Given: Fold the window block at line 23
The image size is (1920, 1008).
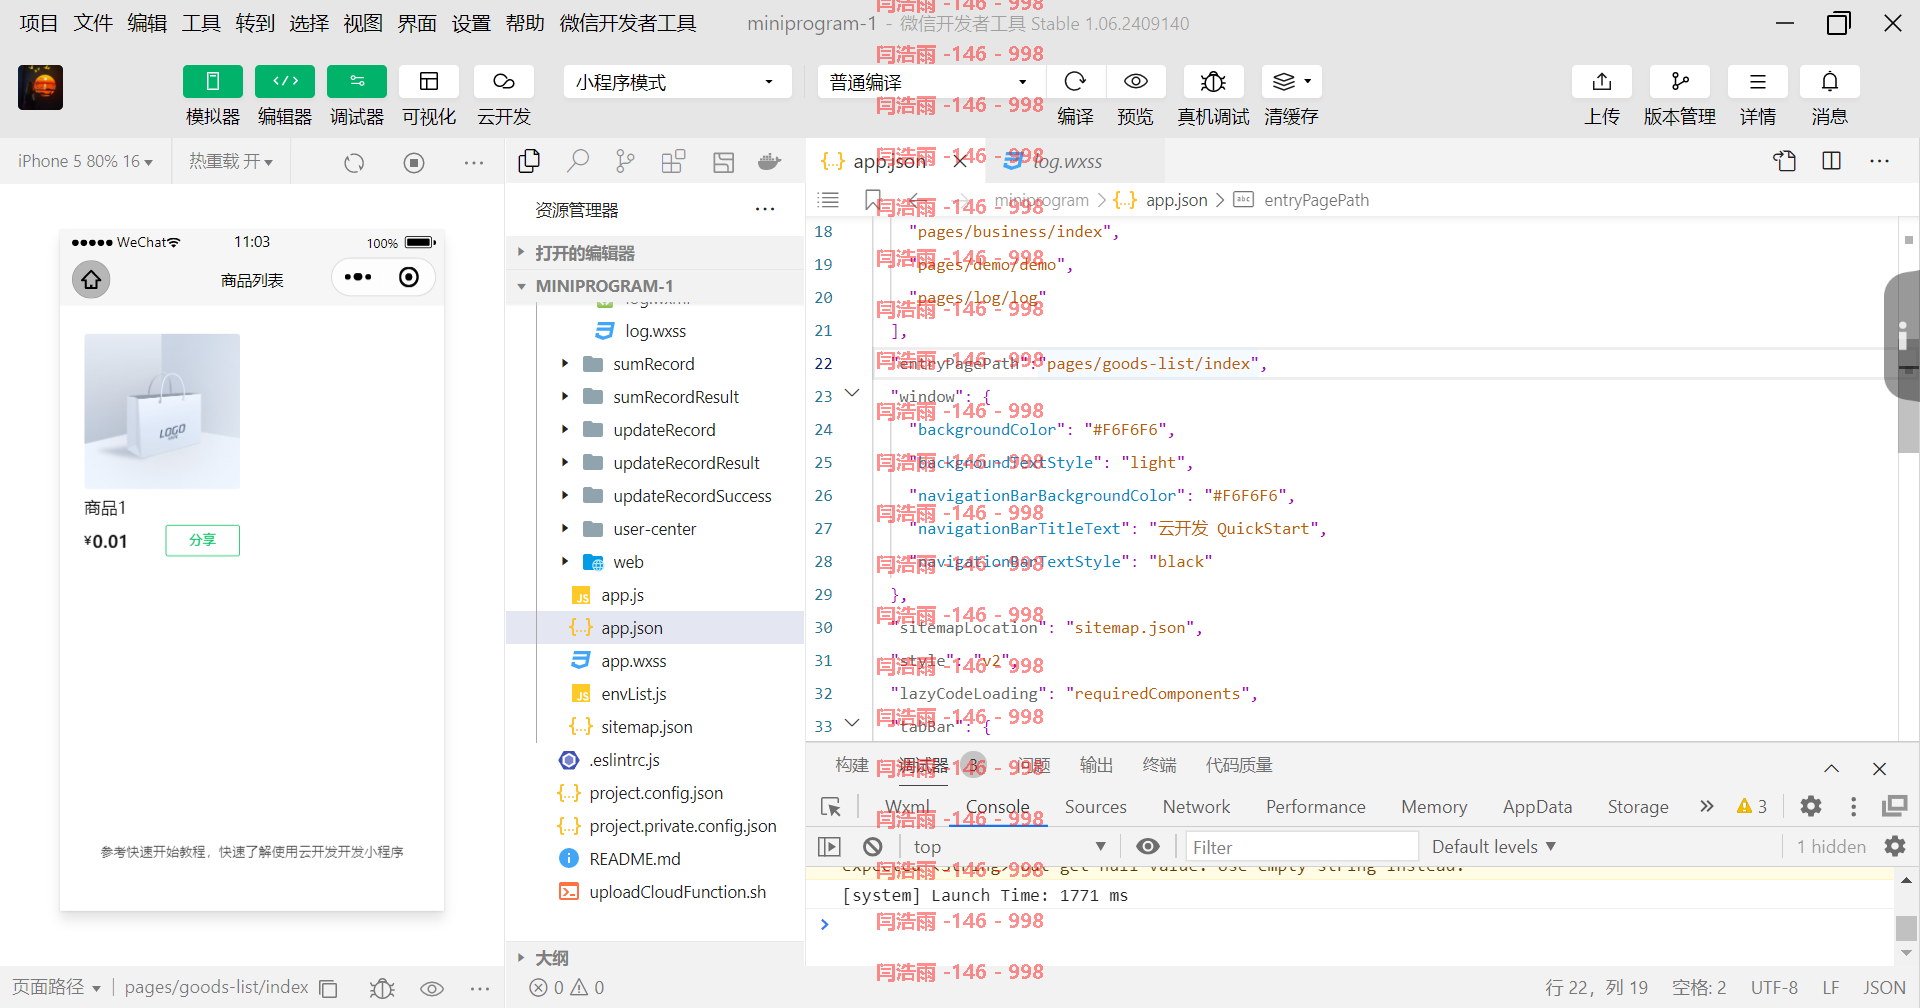Looking at the screenshot, I should (852, 393).
